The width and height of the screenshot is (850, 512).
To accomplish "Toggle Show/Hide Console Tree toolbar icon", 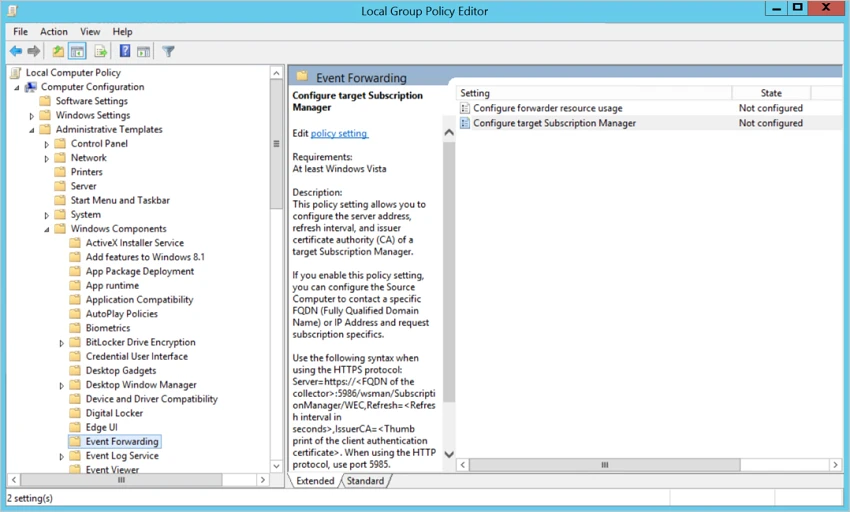I will click(x=77, y=51).
